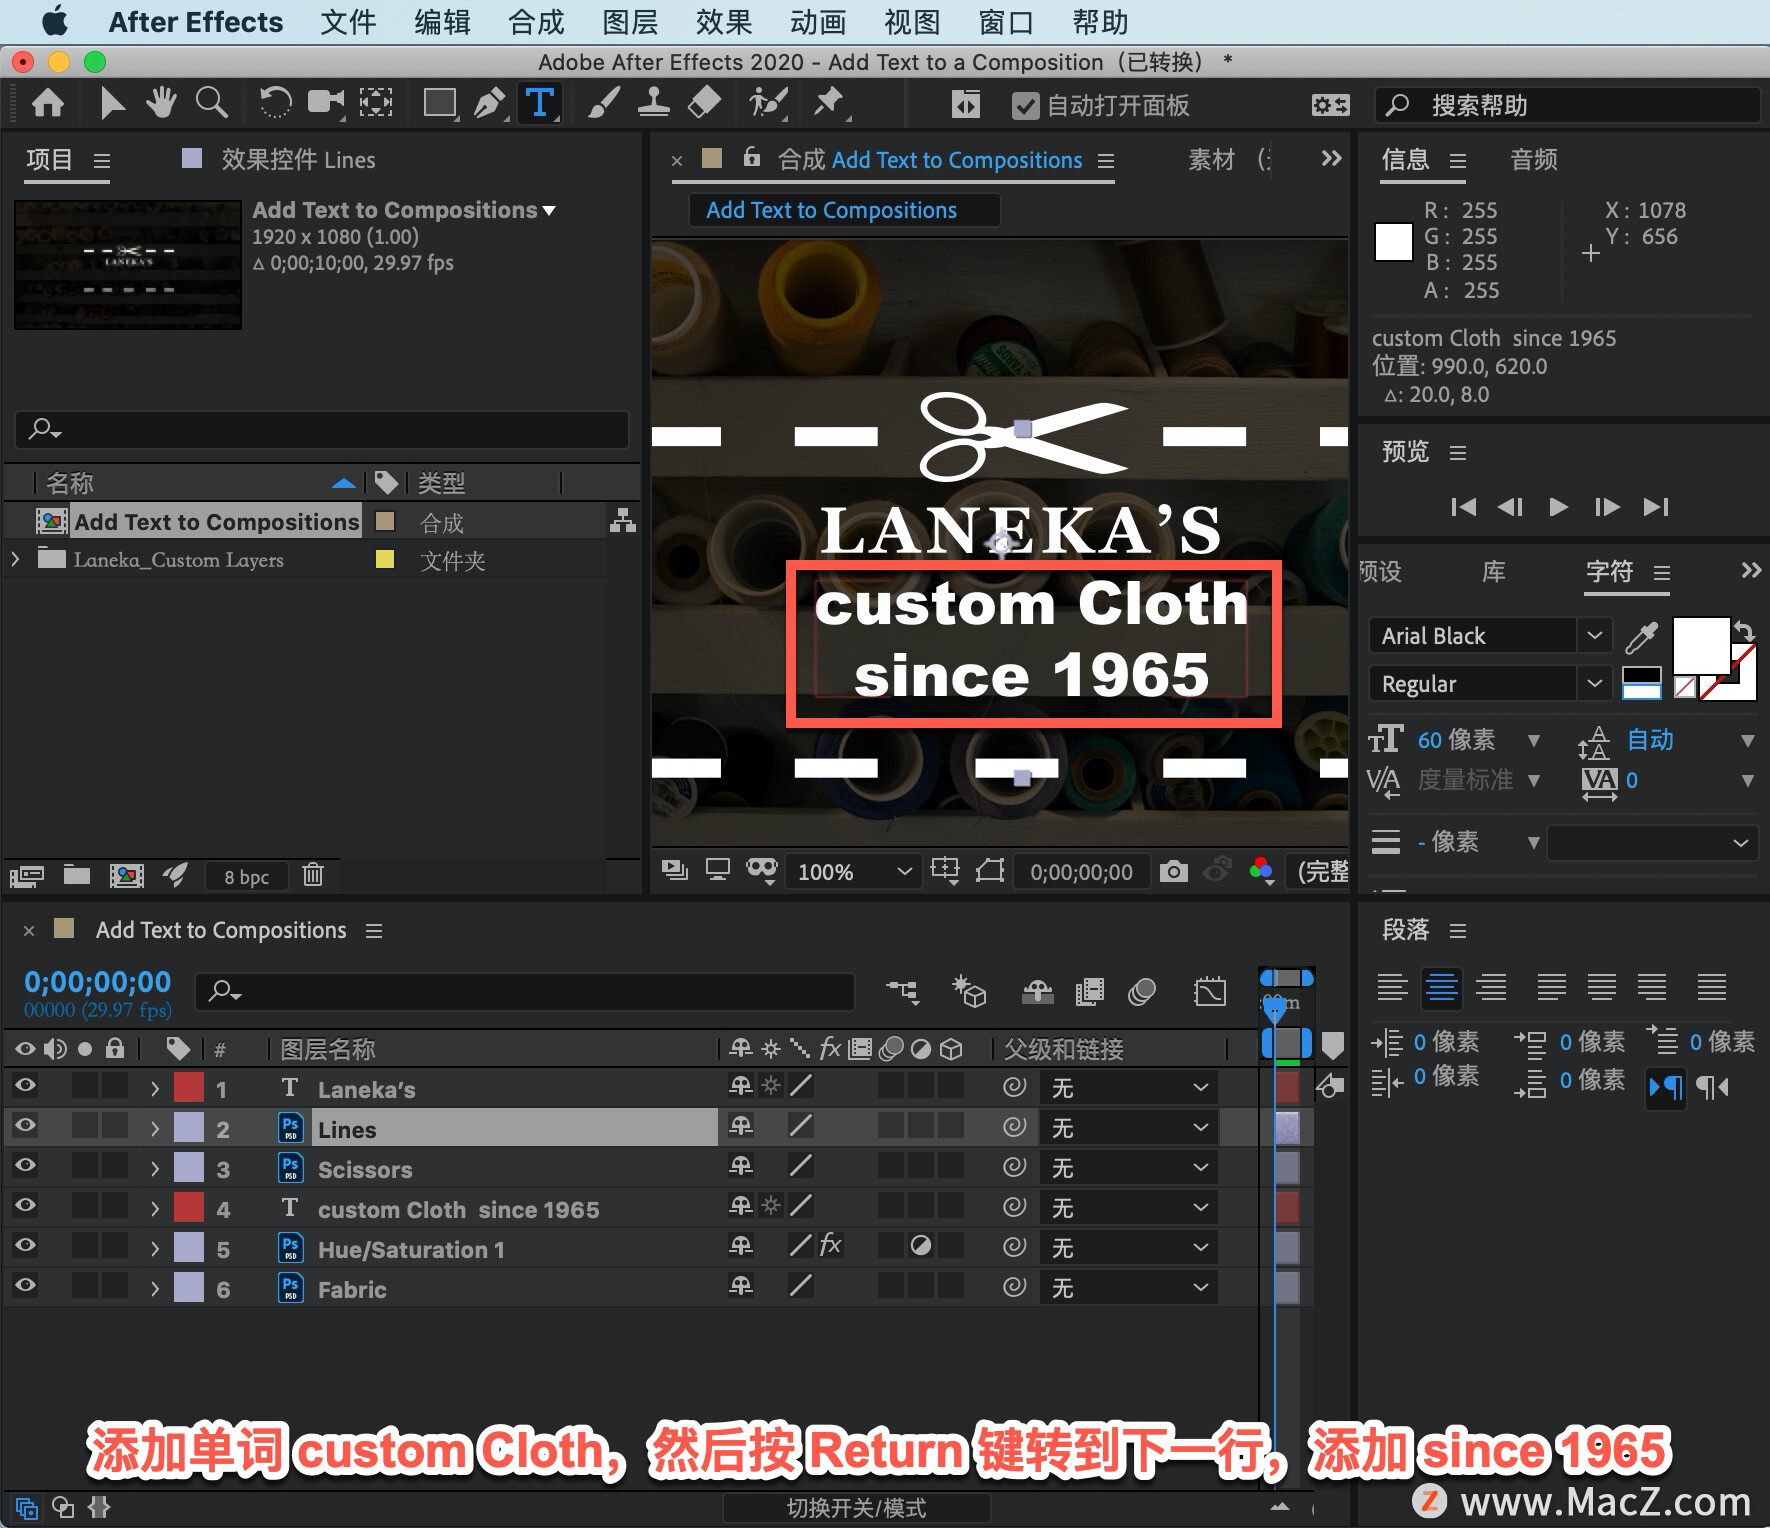The height and width of the screenshot is (1528, 1770).
Task: Toggle the effects fx switch on Hue/Saturation 1
Action: coord(830,1245)
